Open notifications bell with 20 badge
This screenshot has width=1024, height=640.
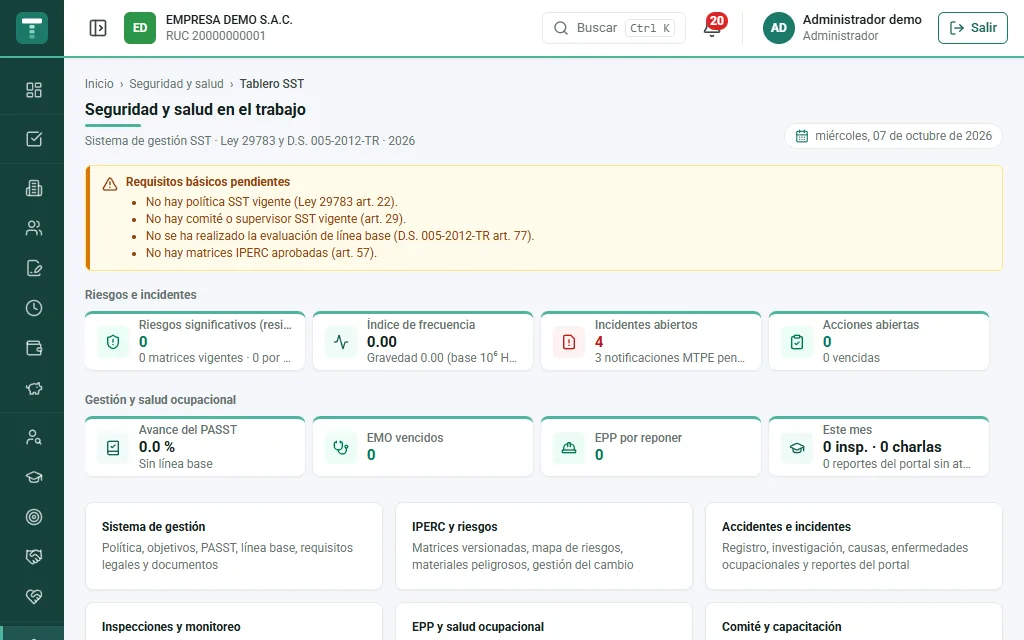(x=712, y=27)
